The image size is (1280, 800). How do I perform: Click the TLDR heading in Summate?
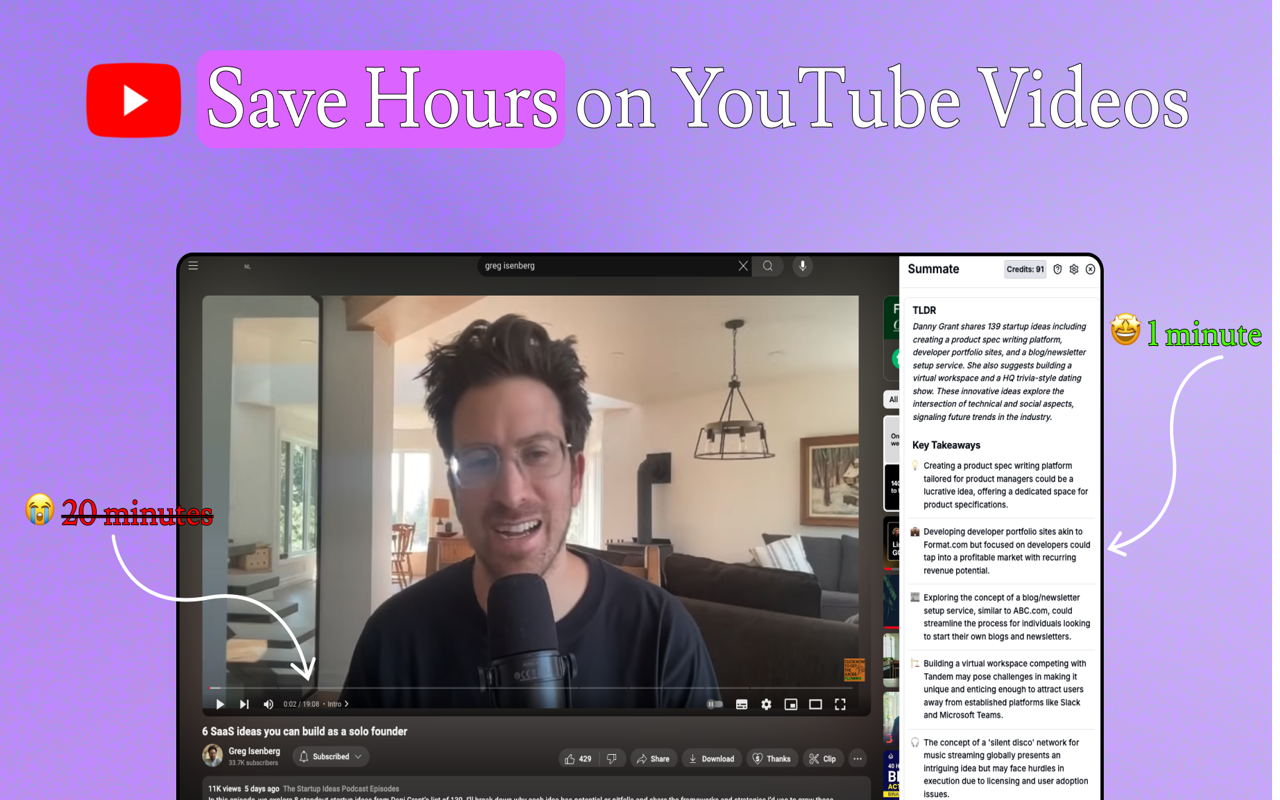point(924,310)
